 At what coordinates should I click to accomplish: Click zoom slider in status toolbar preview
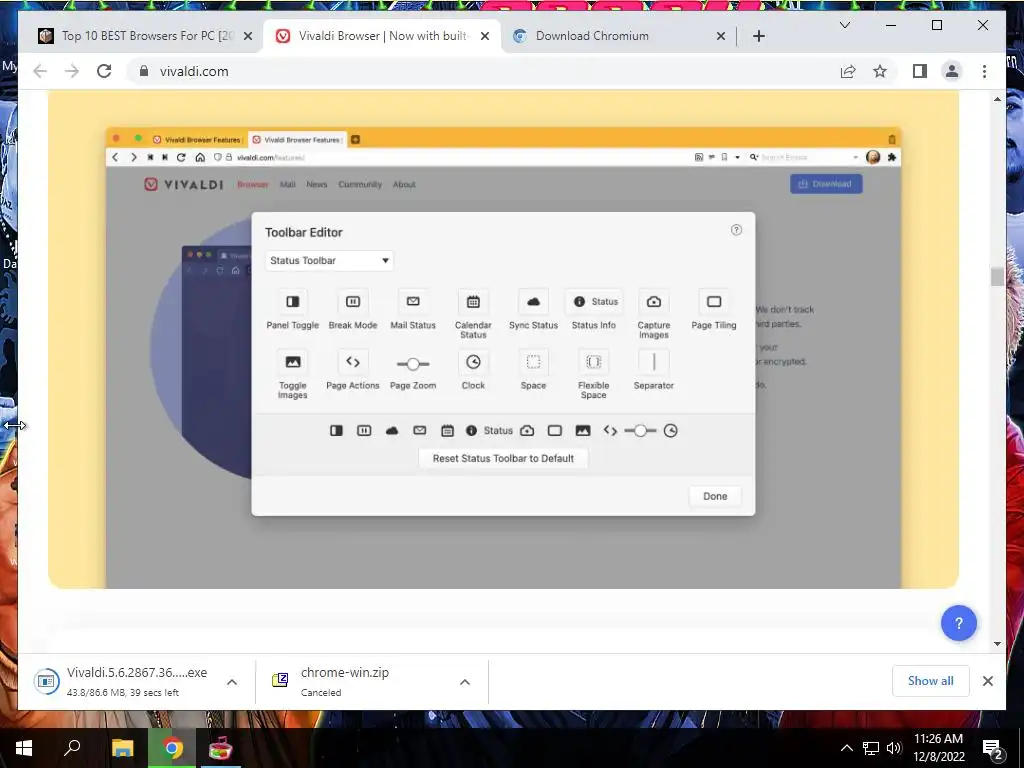tap(640, 430)
